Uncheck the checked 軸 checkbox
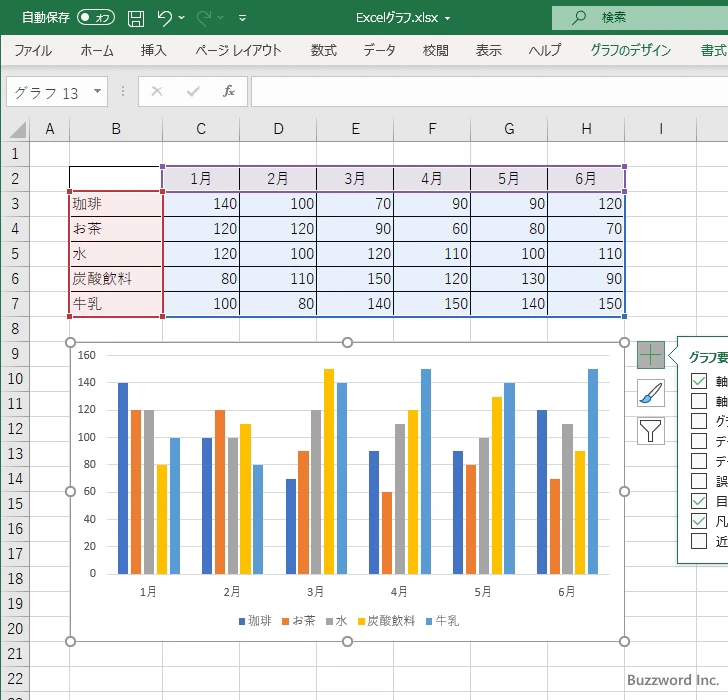 pos(699,381)
